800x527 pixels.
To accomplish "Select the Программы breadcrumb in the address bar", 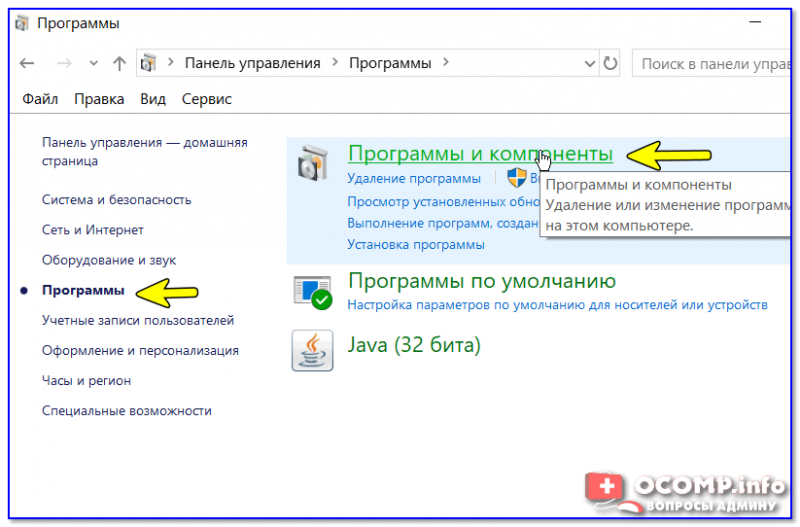I will 390,63.
